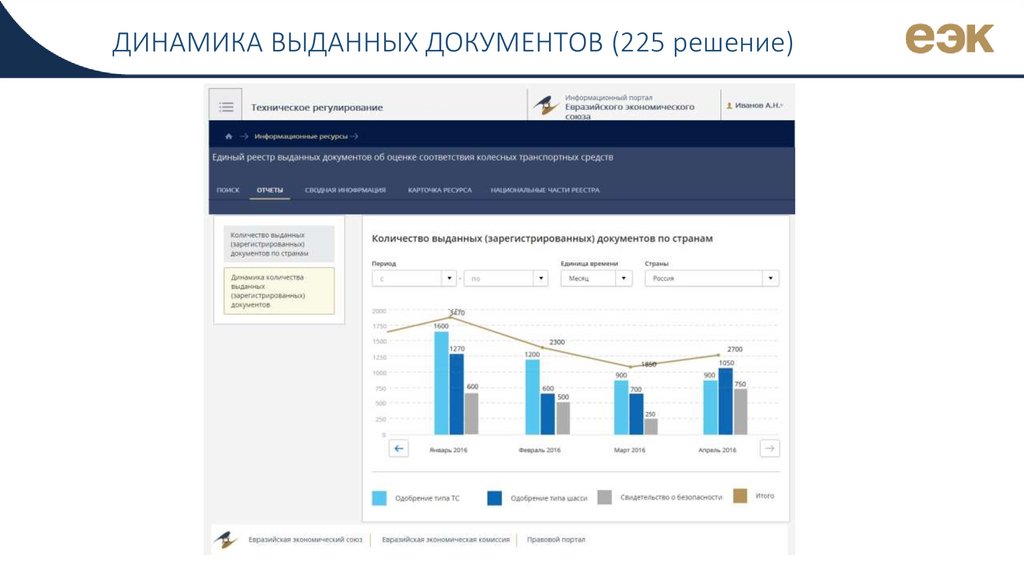
Task: Open the Страны dropdown showing Россия
Action: pos(710,280)
